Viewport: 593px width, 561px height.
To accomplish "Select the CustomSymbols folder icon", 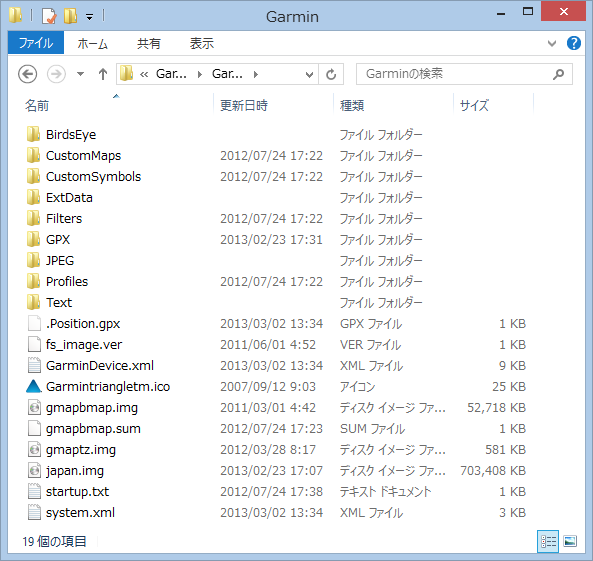I will coord(34,176).
